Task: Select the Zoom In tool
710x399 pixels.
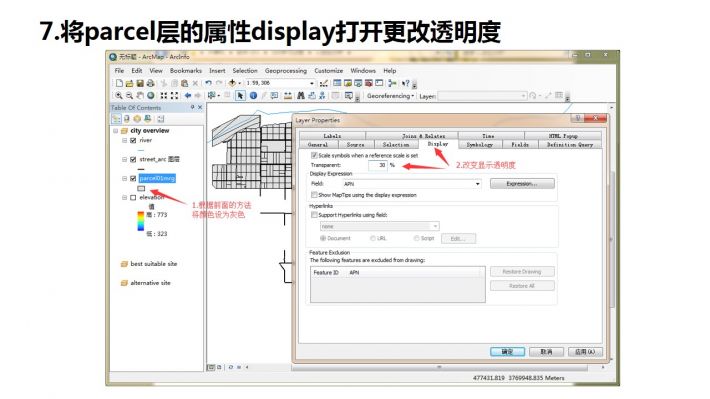Action: pyautogui.click(x=119, y=96)
